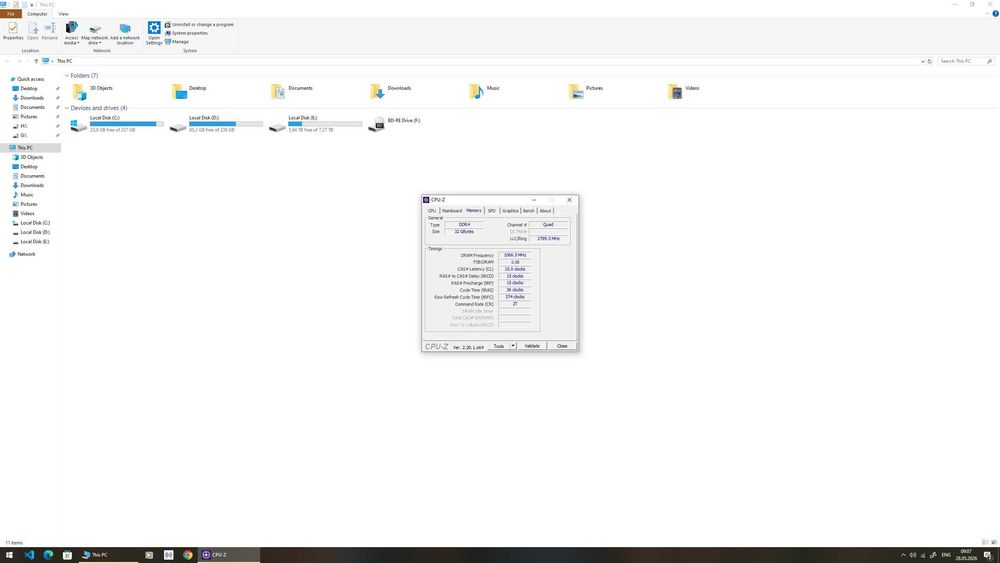Switch to About tab in CPU-Z

pos(545,210)
